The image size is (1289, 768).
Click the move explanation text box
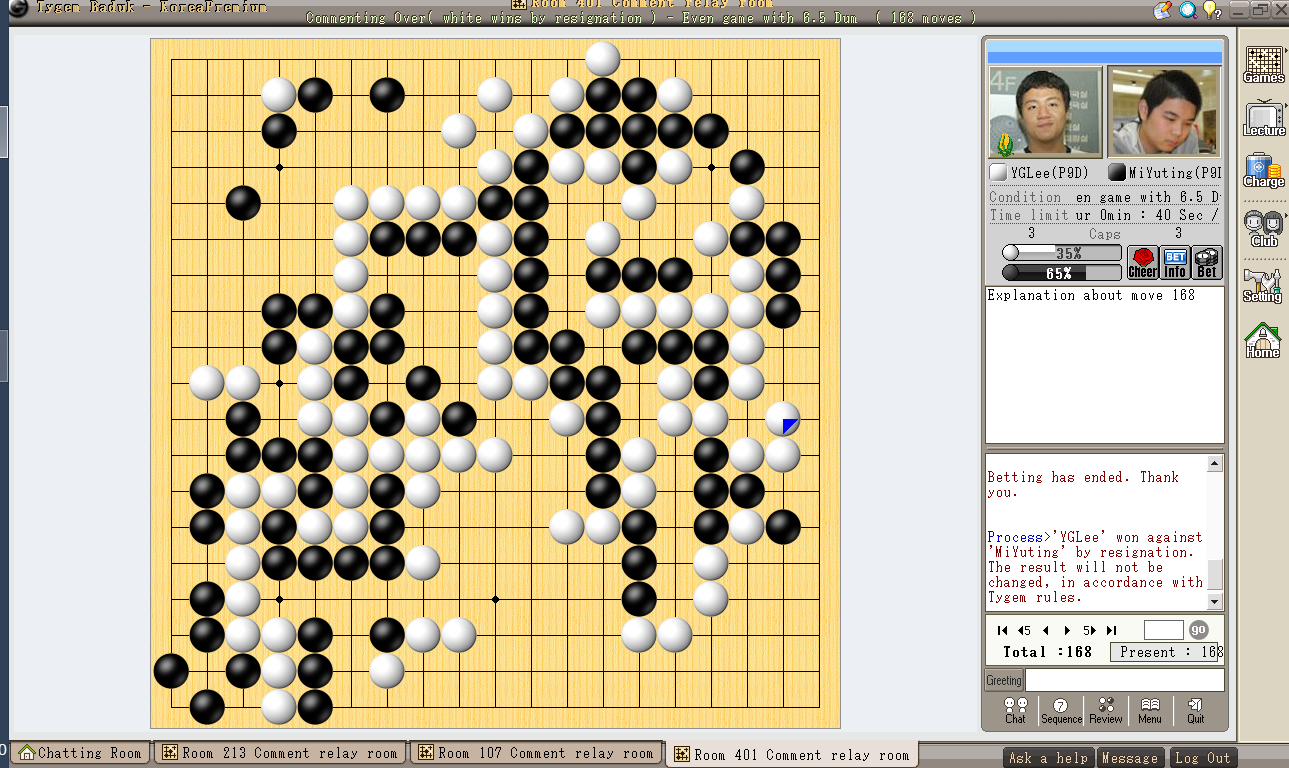tap(1105, 365)
